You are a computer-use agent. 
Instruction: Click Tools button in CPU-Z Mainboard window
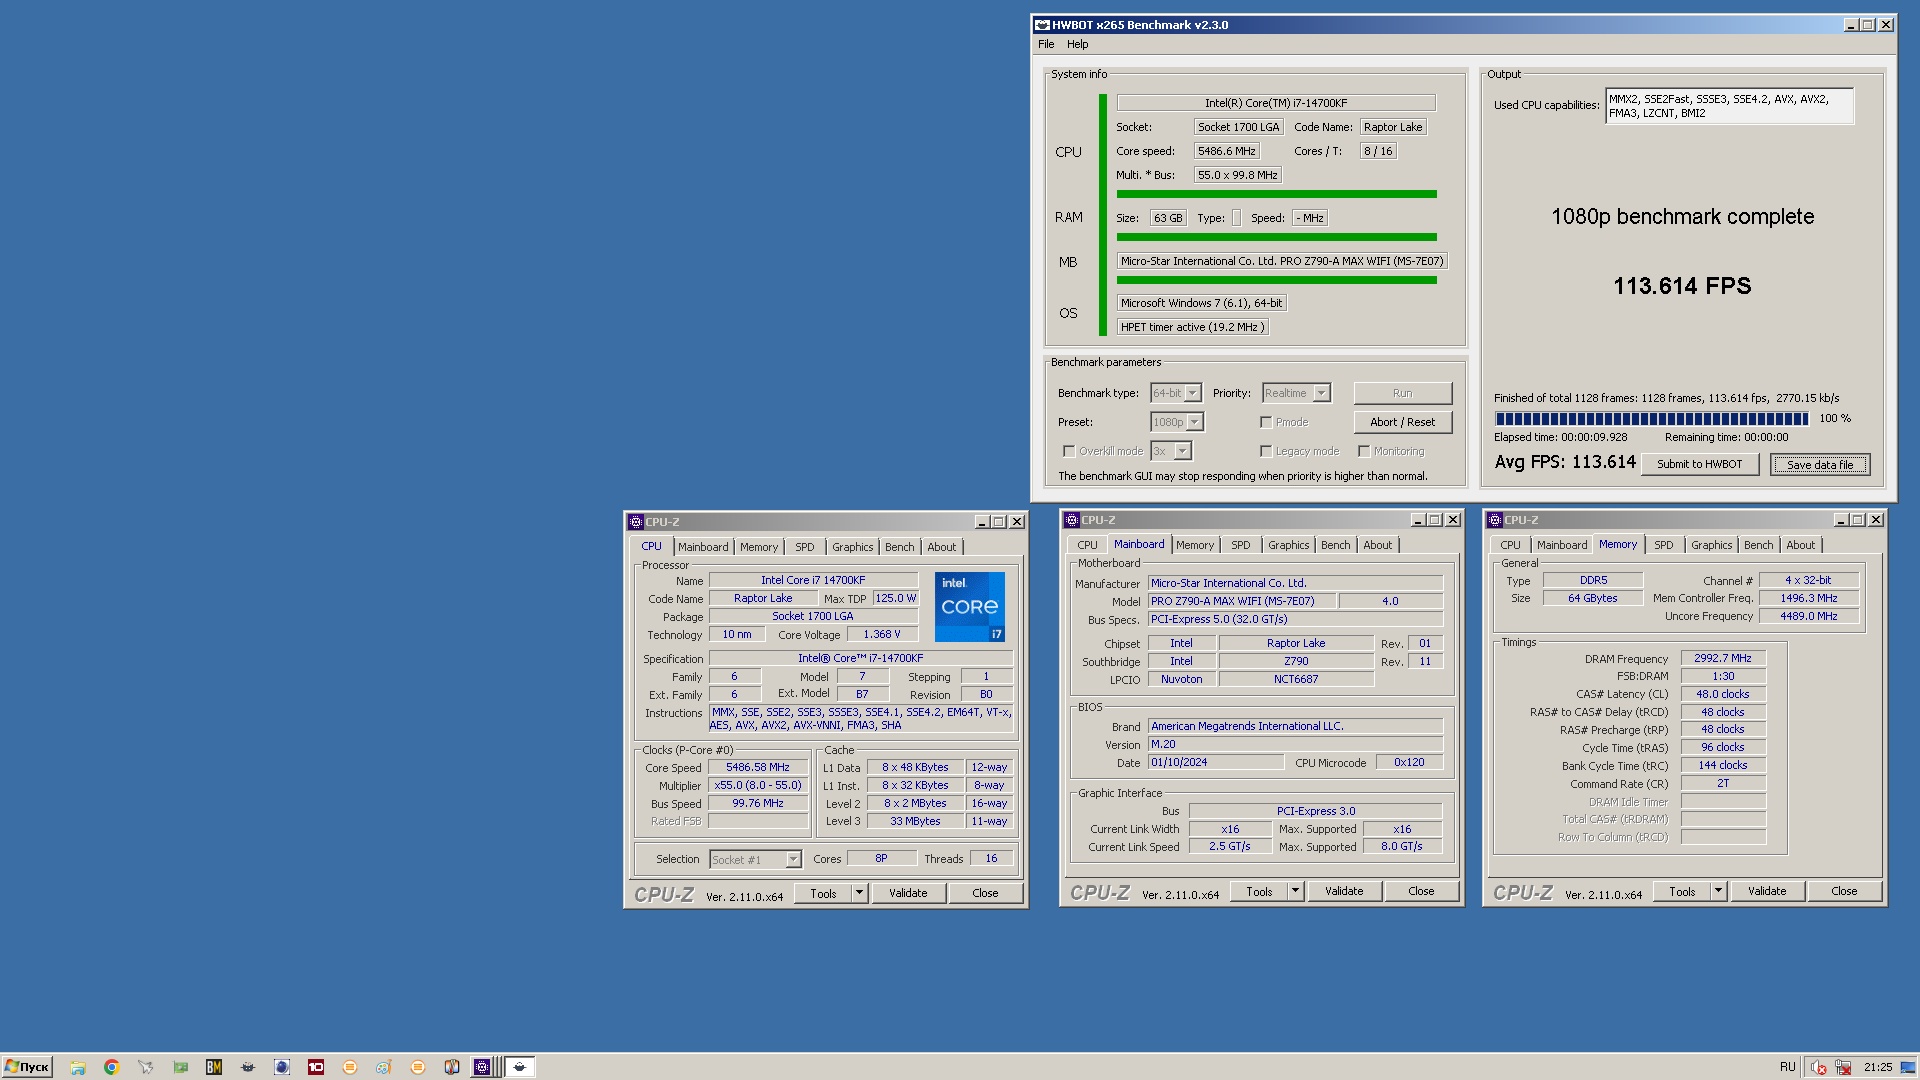1259,891
